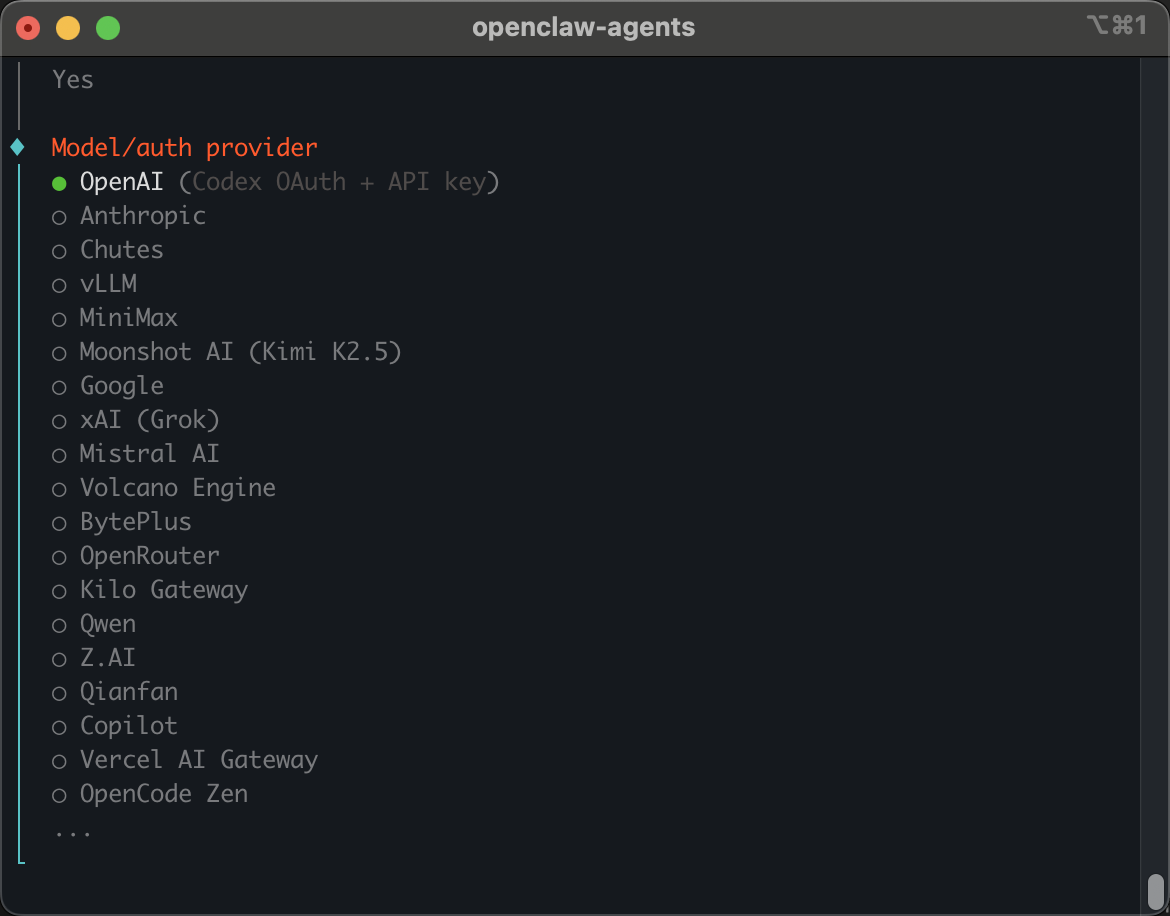
Task: Select Volcano Engine provider
Action: (177, 488)
